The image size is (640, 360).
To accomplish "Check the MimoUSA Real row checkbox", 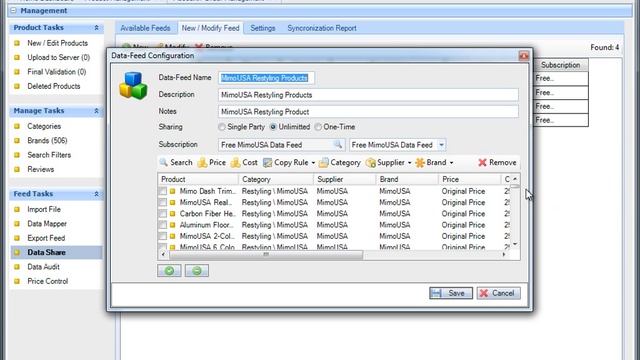I will (163, 202).
